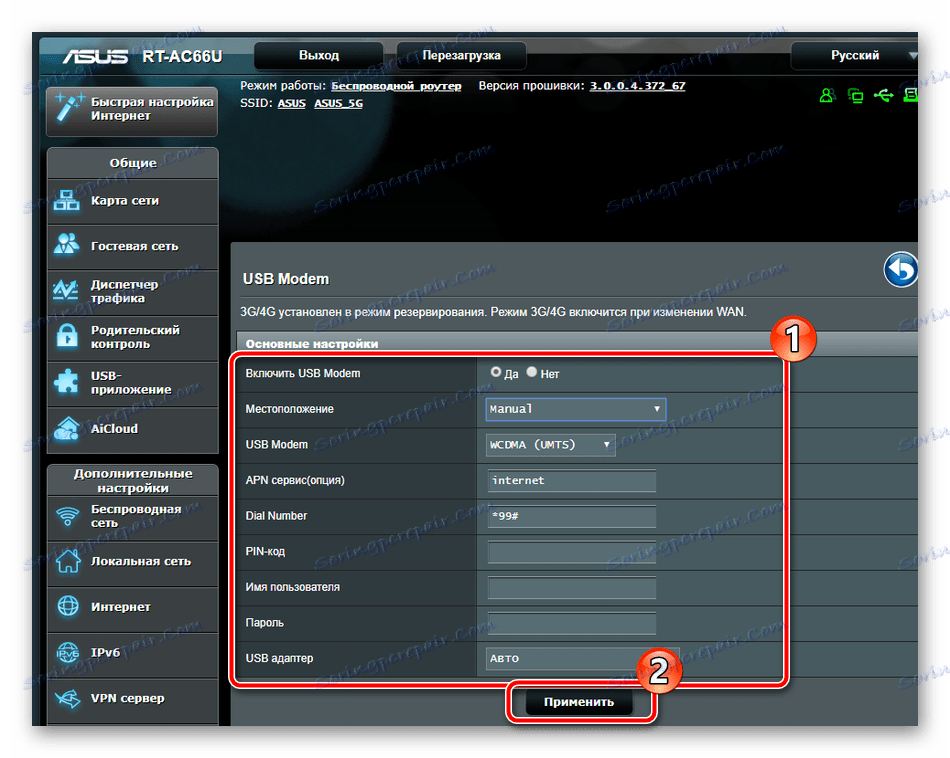The width and height of the screenshot is (950, 758).
Task: Click the 'USB Modem' page title
Action: (x=286, y=279)
